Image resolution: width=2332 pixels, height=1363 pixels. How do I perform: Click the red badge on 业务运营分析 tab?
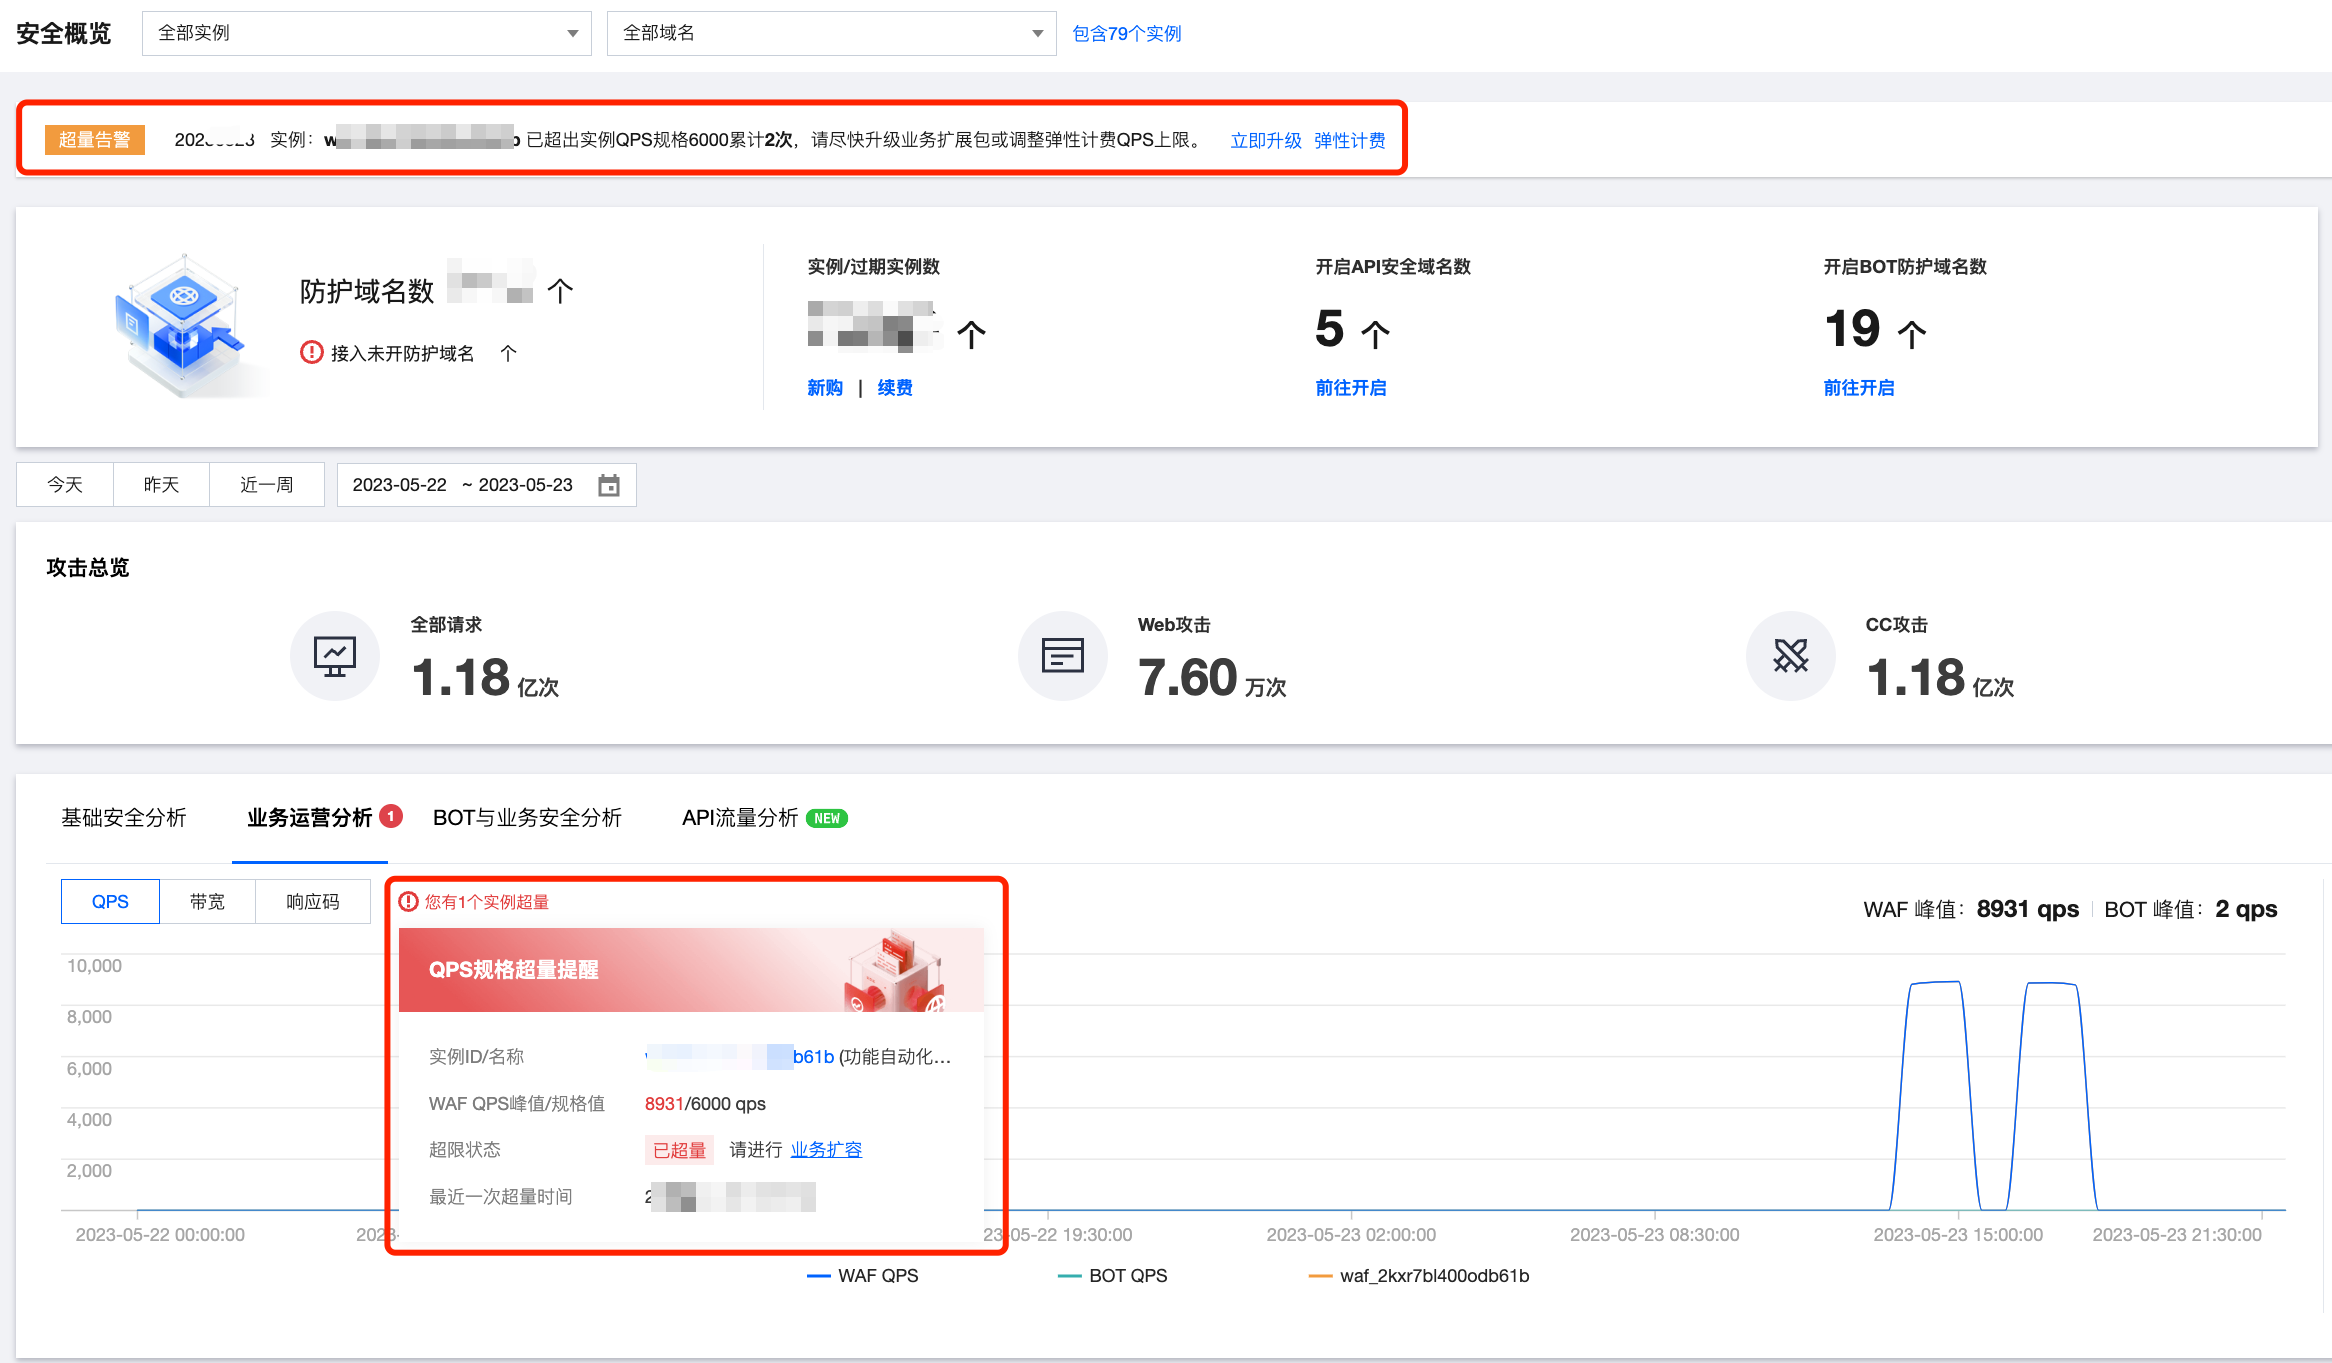point(391,816)
